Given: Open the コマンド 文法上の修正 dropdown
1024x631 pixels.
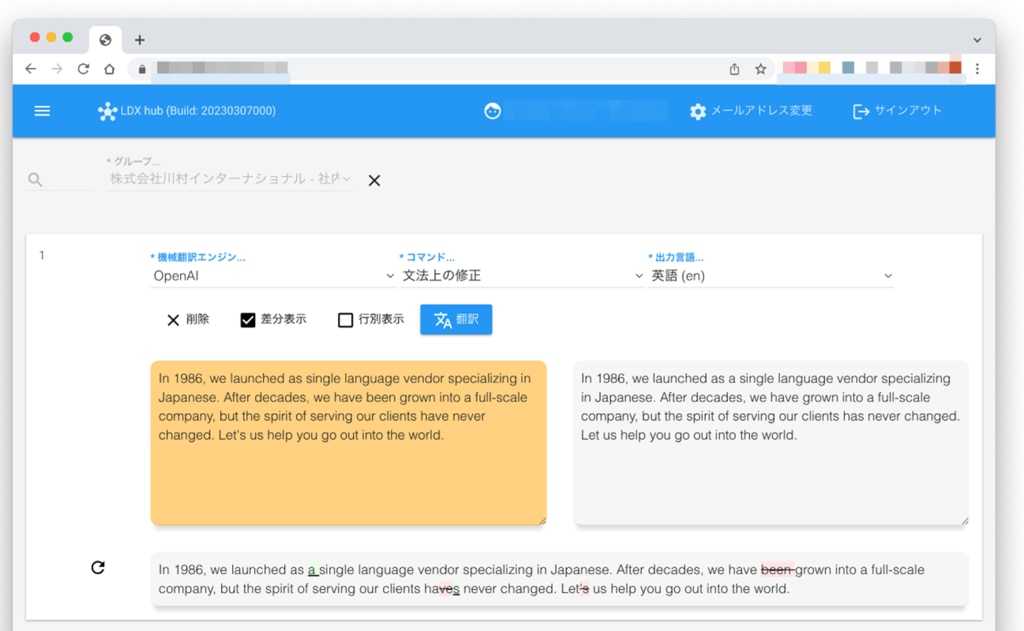Looking at the screenshot, I should click(x=521, y=276).
